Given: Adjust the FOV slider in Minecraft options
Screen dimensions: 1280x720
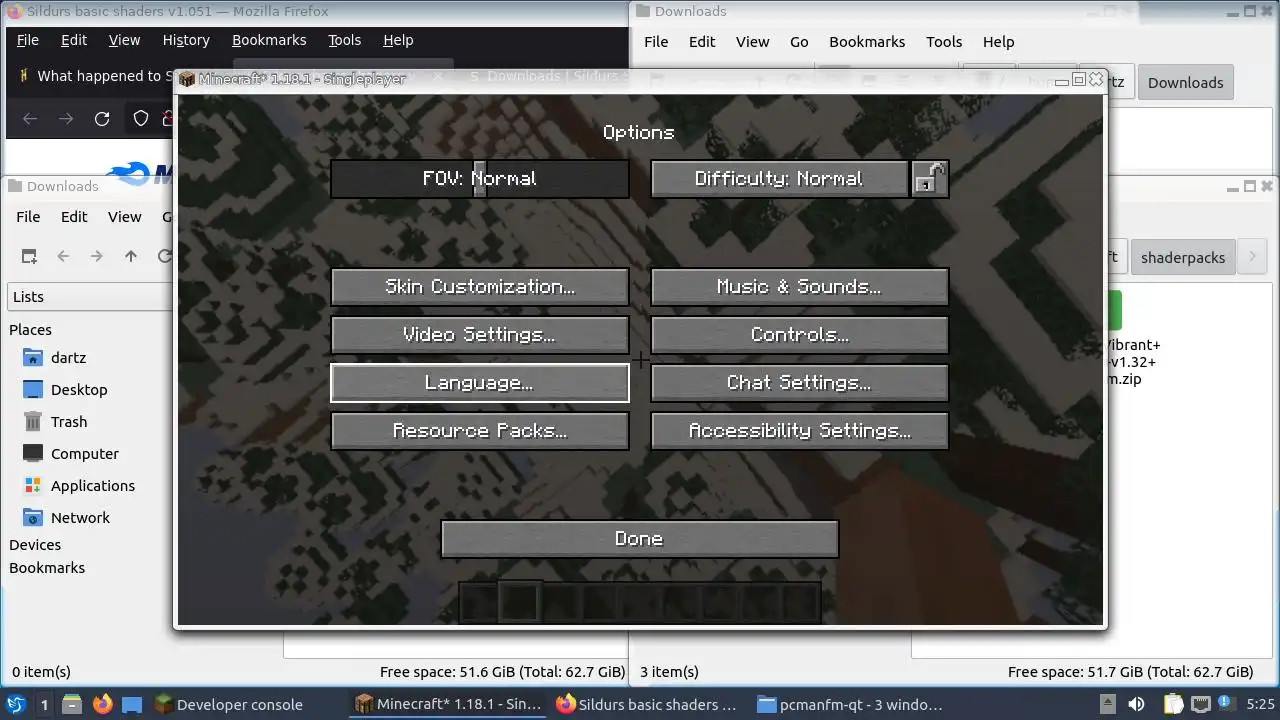Looking at the screenshot, I should pos(480,179).
